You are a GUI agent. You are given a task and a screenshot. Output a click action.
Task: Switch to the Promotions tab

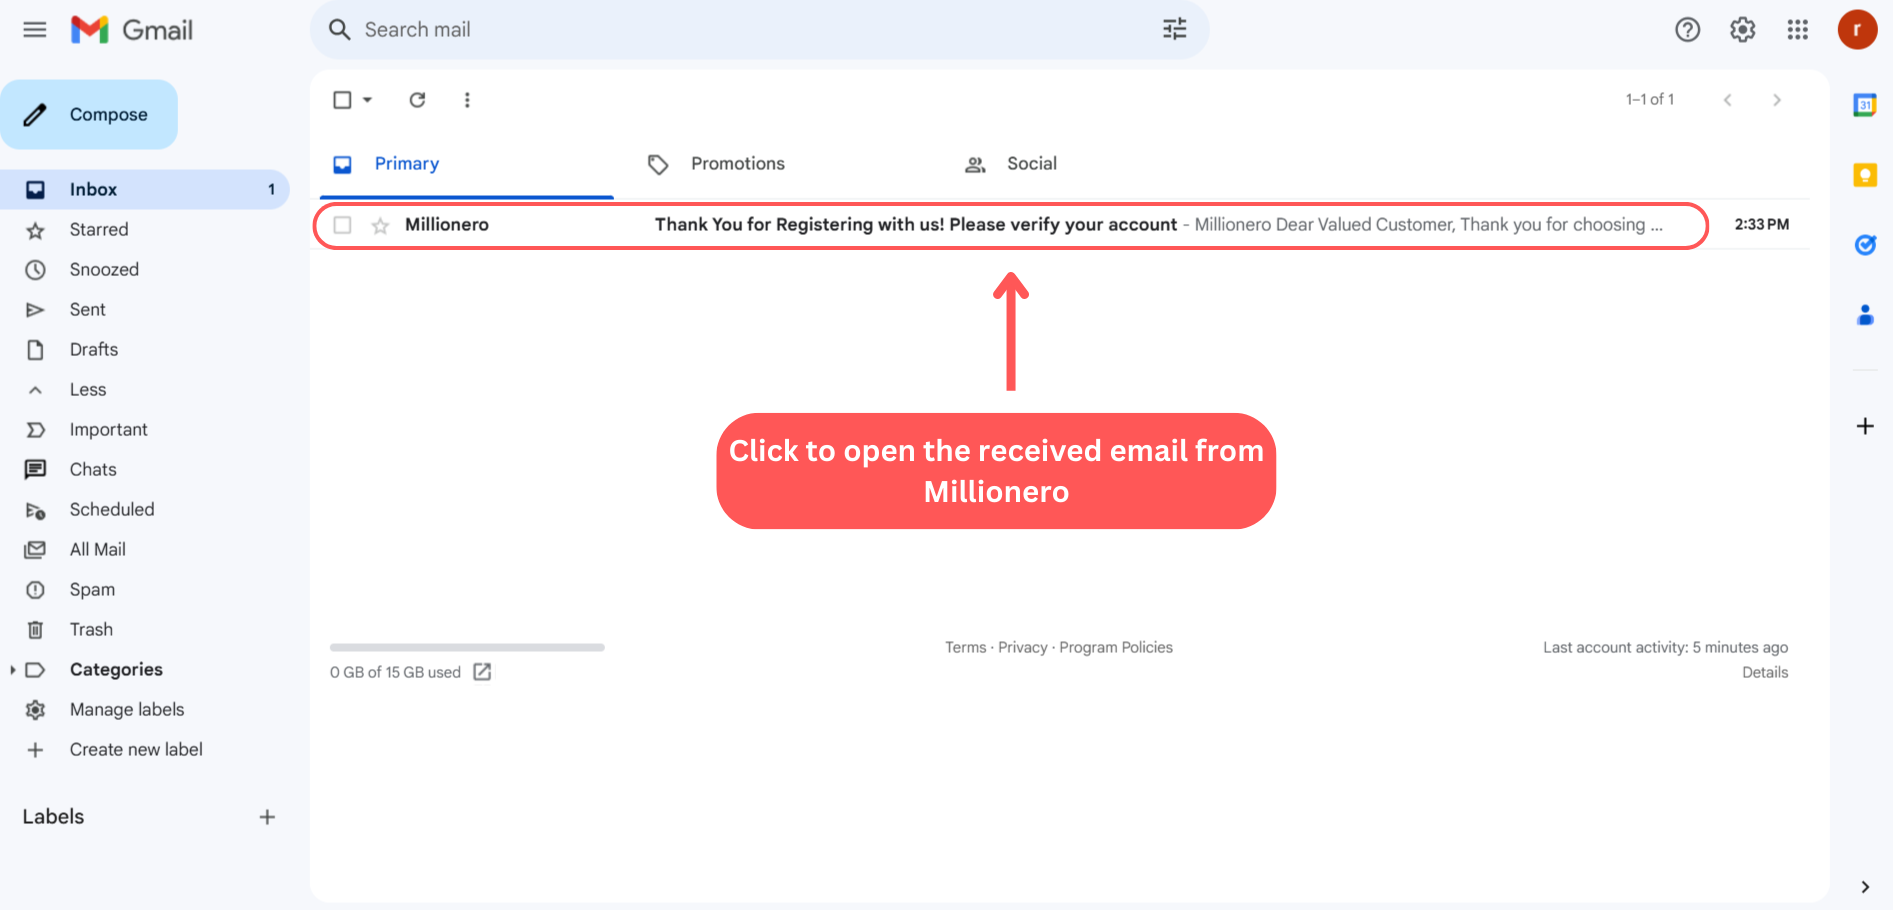pos(737,164)
